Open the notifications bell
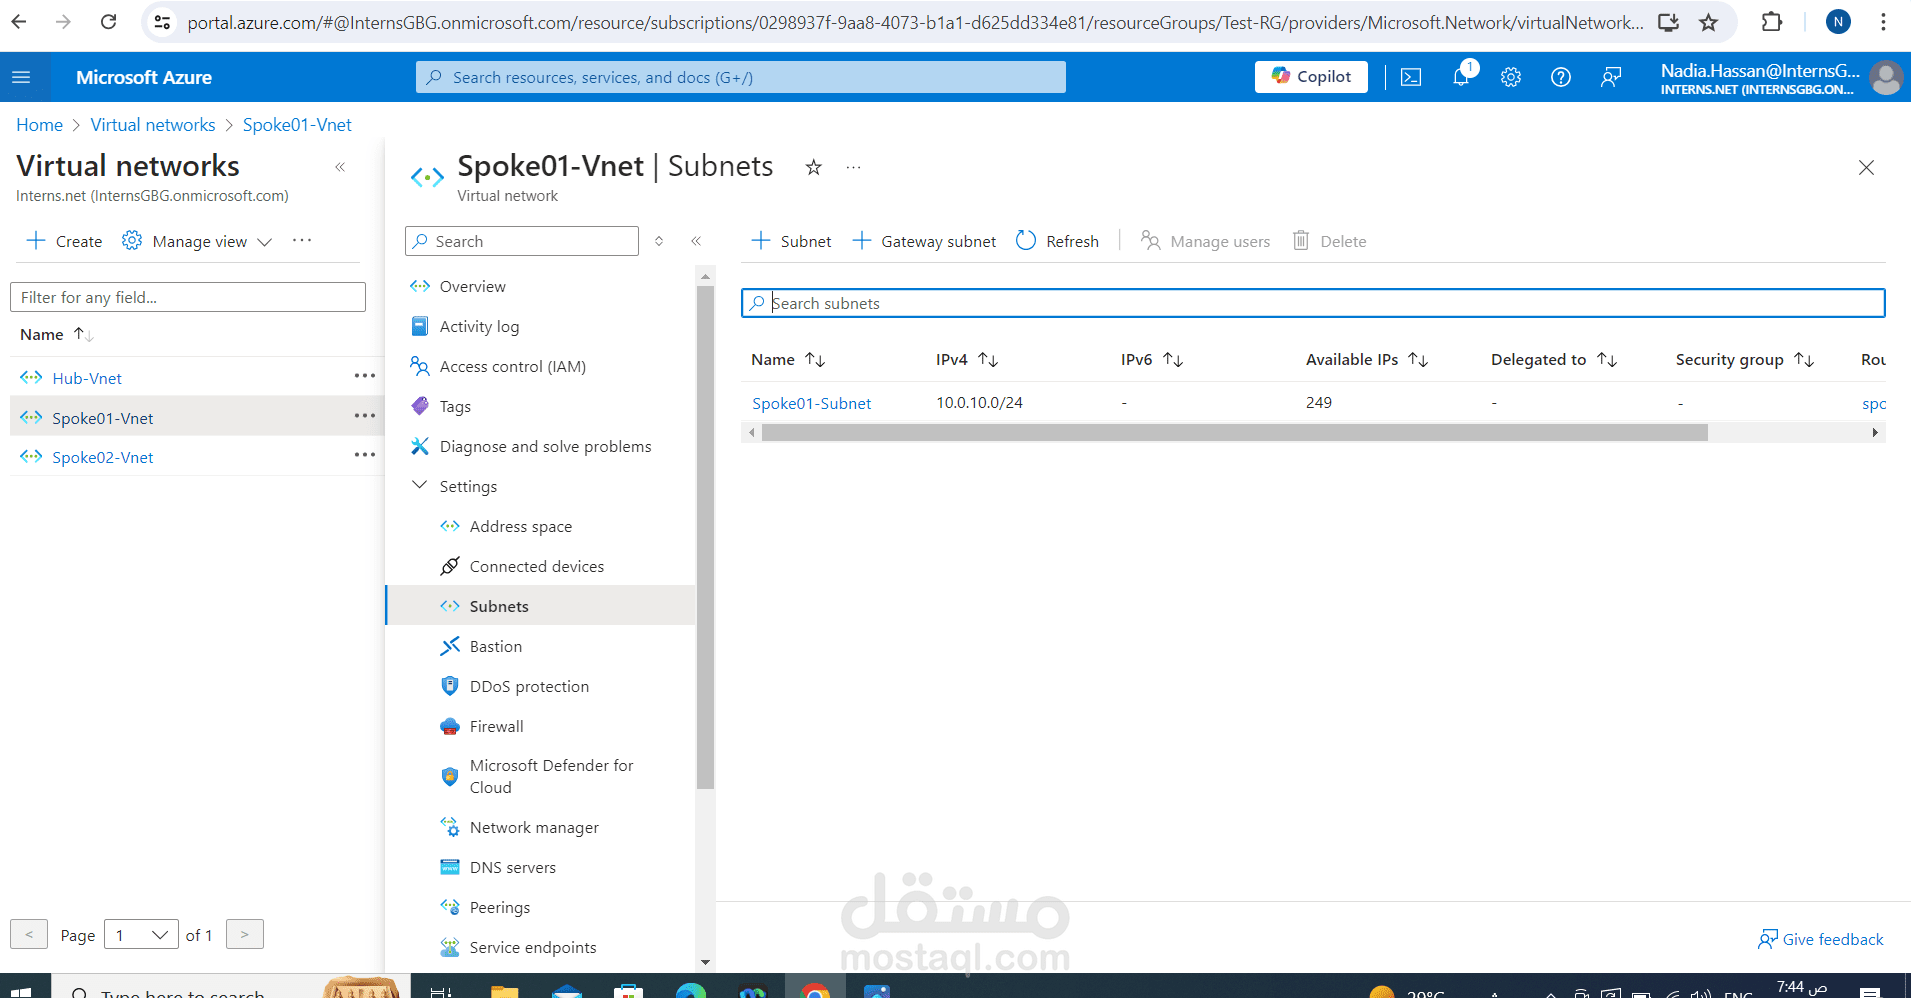This screenshot has width=1911, height=998. [1462, 76]
